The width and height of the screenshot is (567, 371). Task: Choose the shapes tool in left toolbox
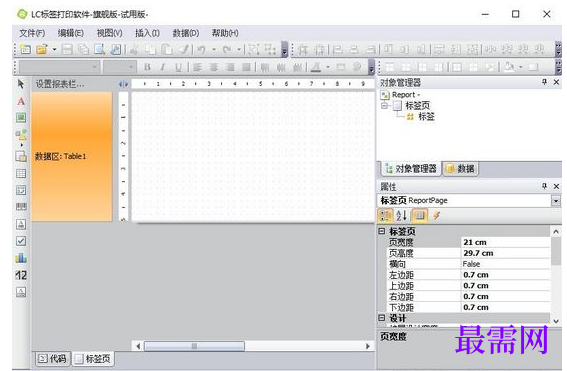point(21,135)
